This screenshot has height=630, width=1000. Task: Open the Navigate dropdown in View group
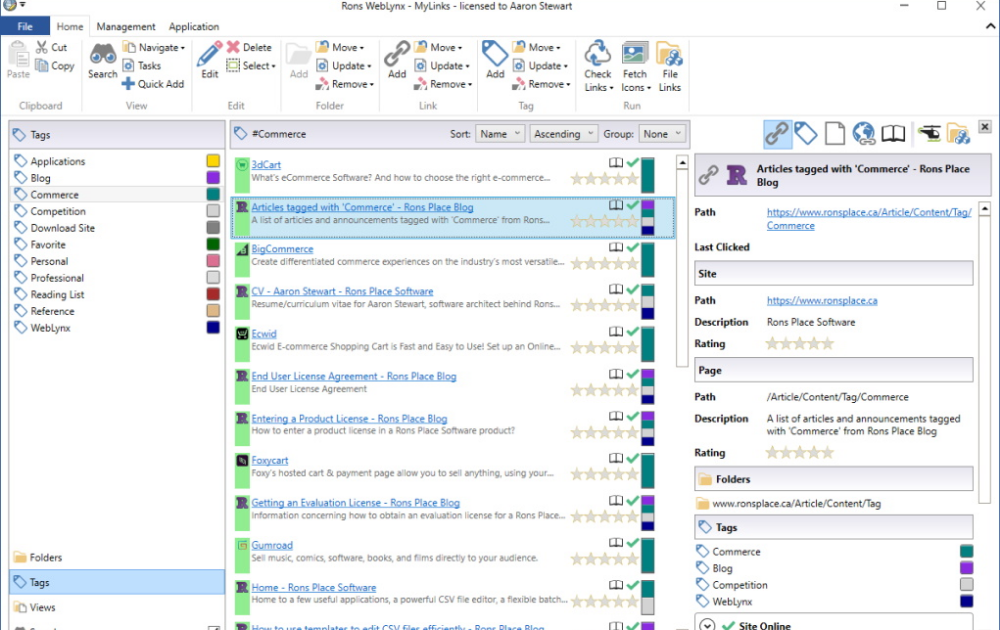(154, 47)
